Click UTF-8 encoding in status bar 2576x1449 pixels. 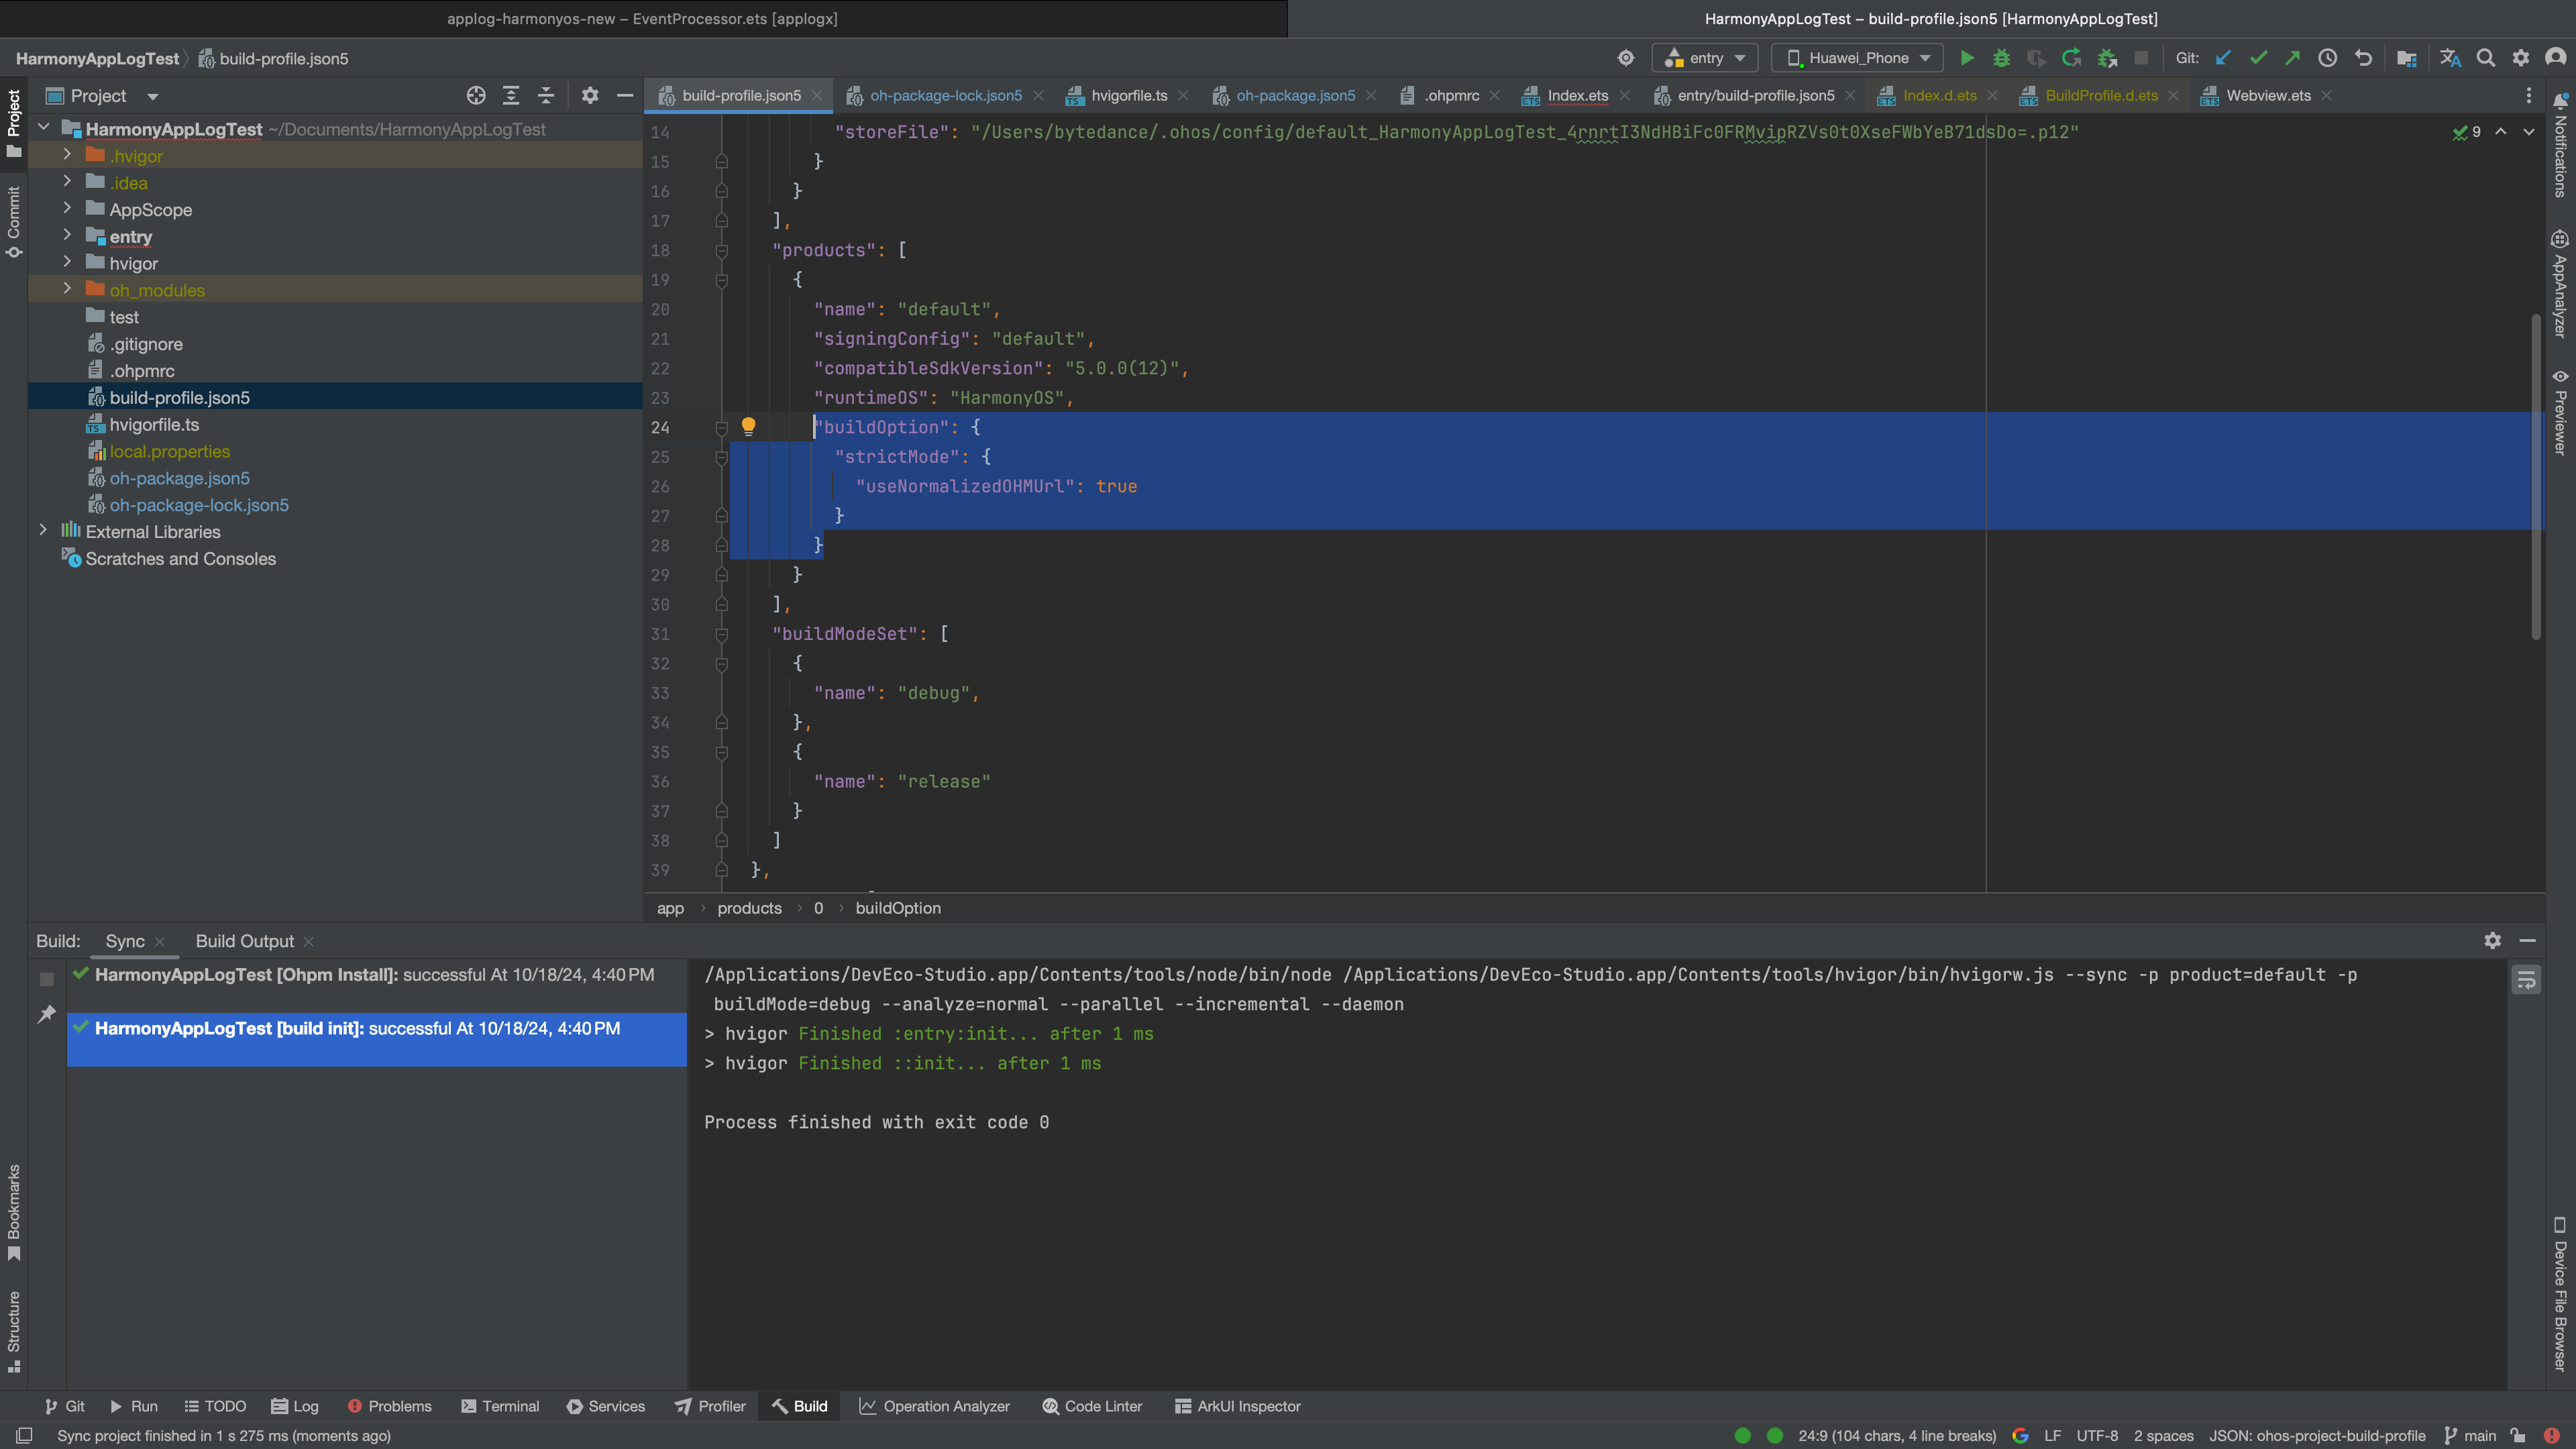point(2097,1435)
